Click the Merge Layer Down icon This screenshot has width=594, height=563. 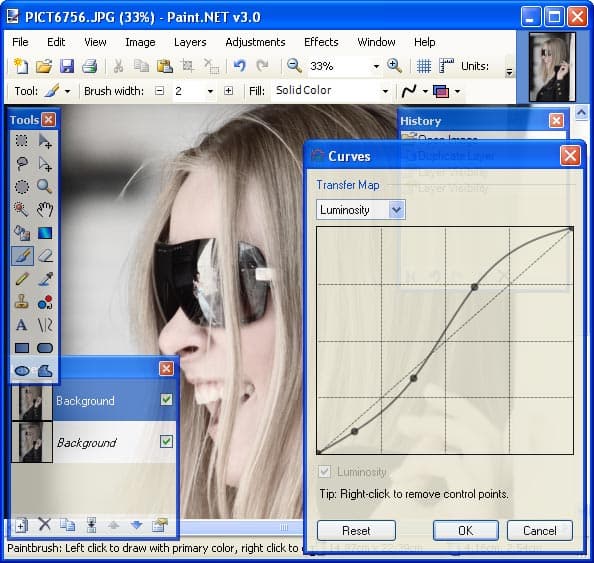[x=91, y=525]
